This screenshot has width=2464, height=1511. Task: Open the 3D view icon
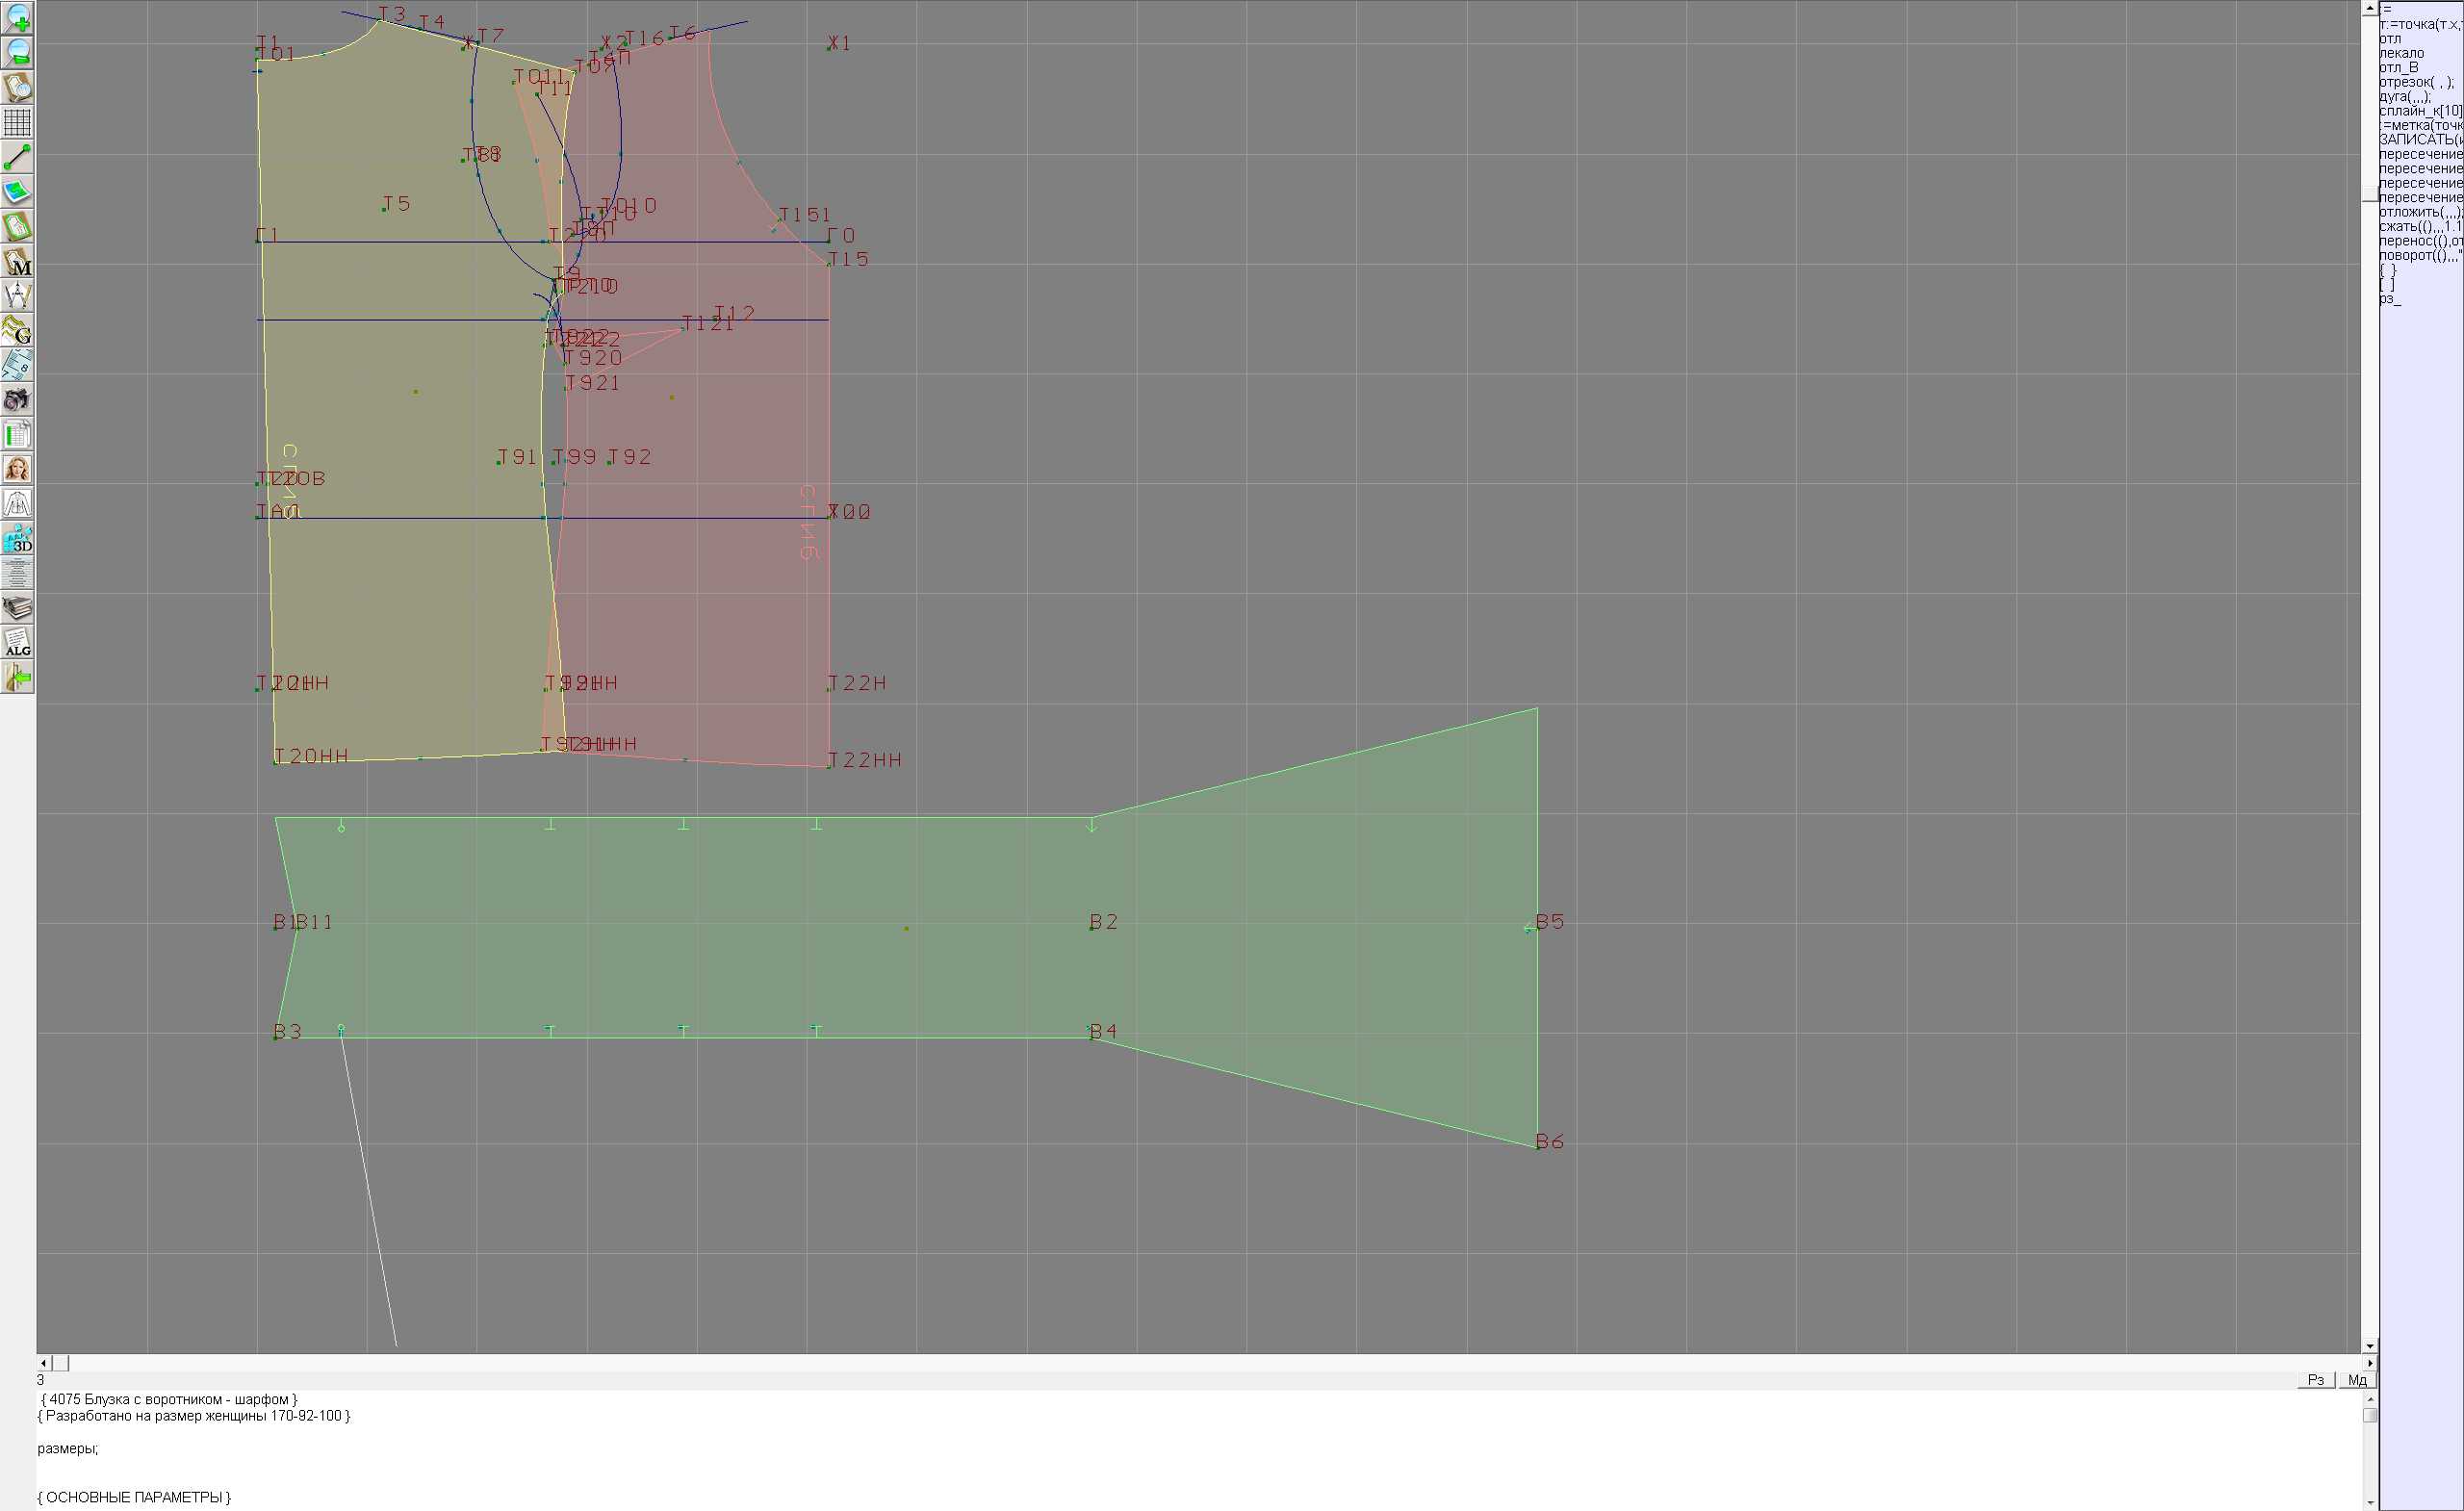click(x=17, y=539)
